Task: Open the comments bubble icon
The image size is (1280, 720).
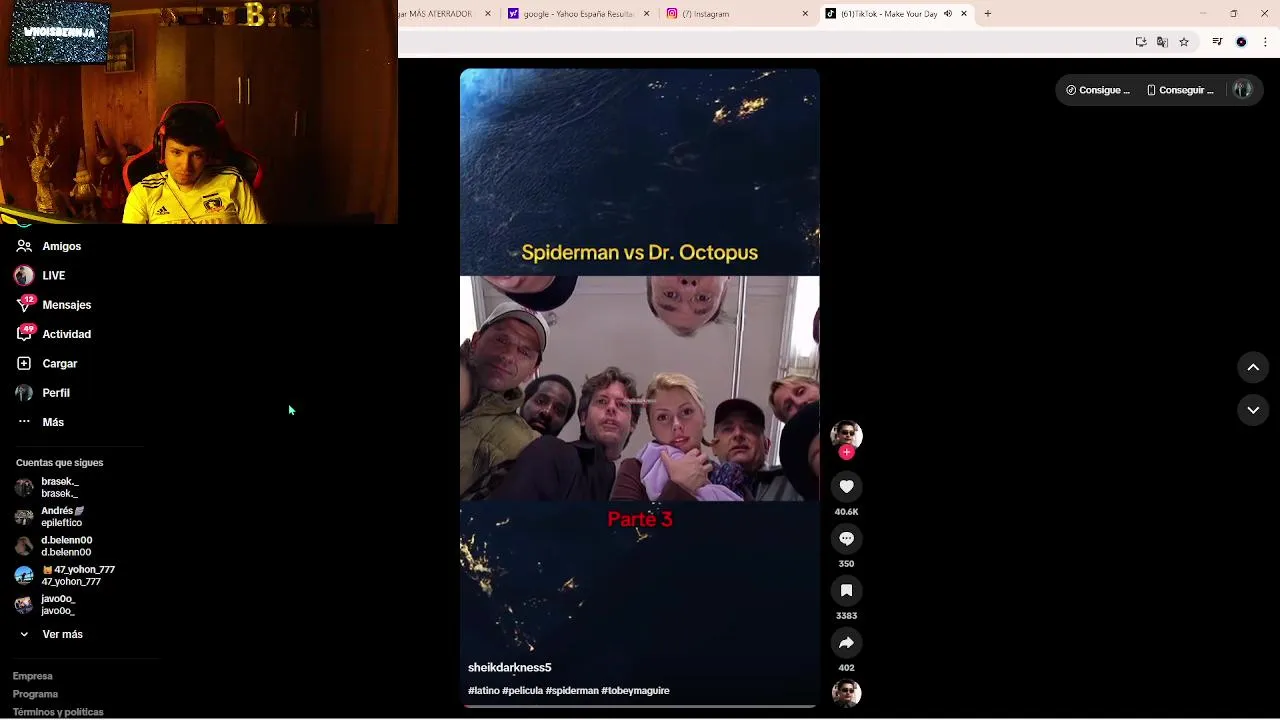Action: tap(846, 538)
